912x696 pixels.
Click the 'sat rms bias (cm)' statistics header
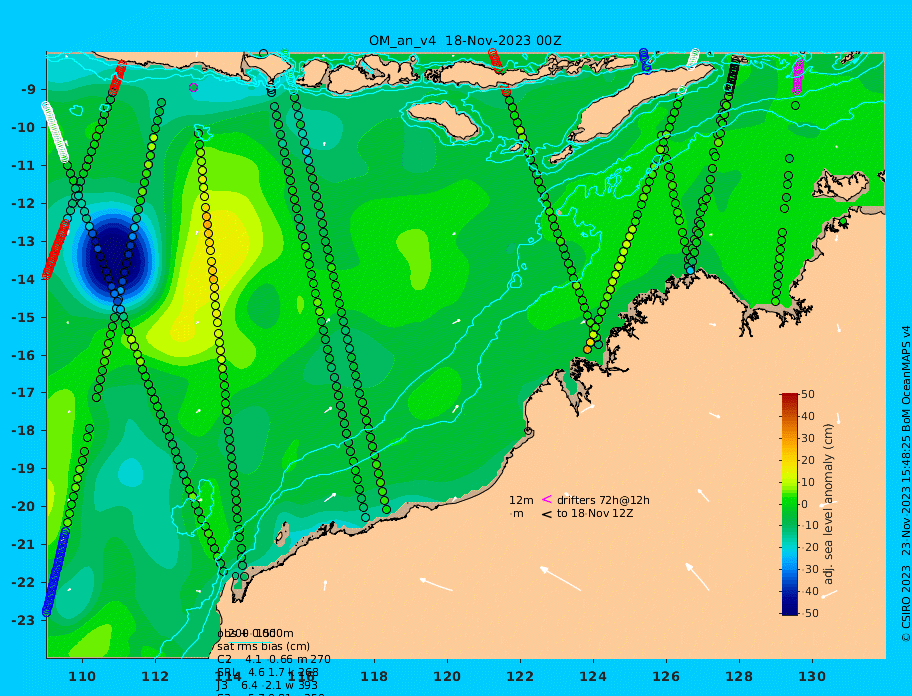[263, 646]
